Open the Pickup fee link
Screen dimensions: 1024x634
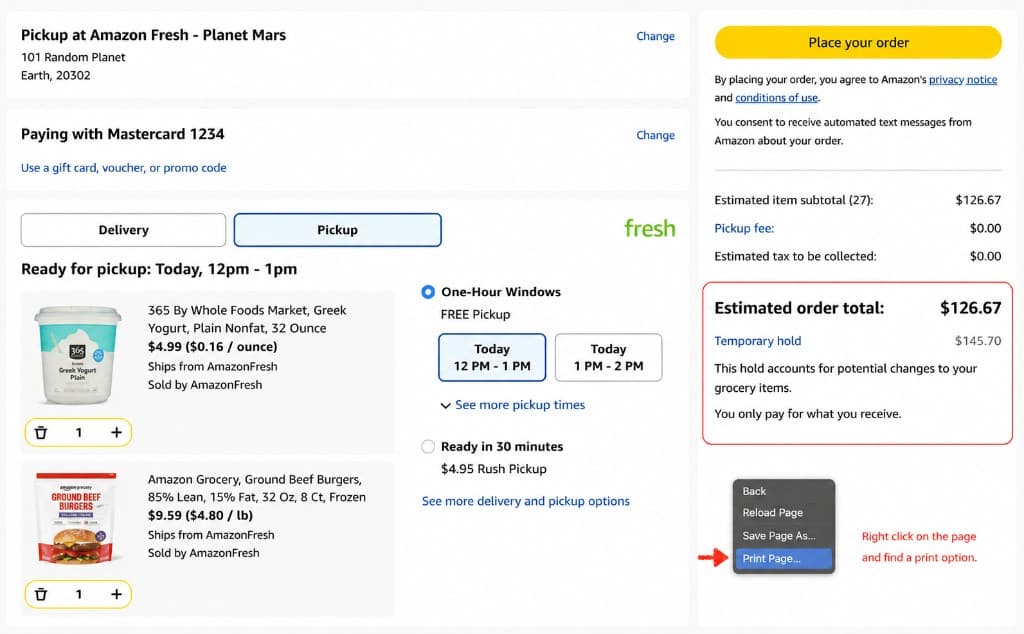(744, 229)
